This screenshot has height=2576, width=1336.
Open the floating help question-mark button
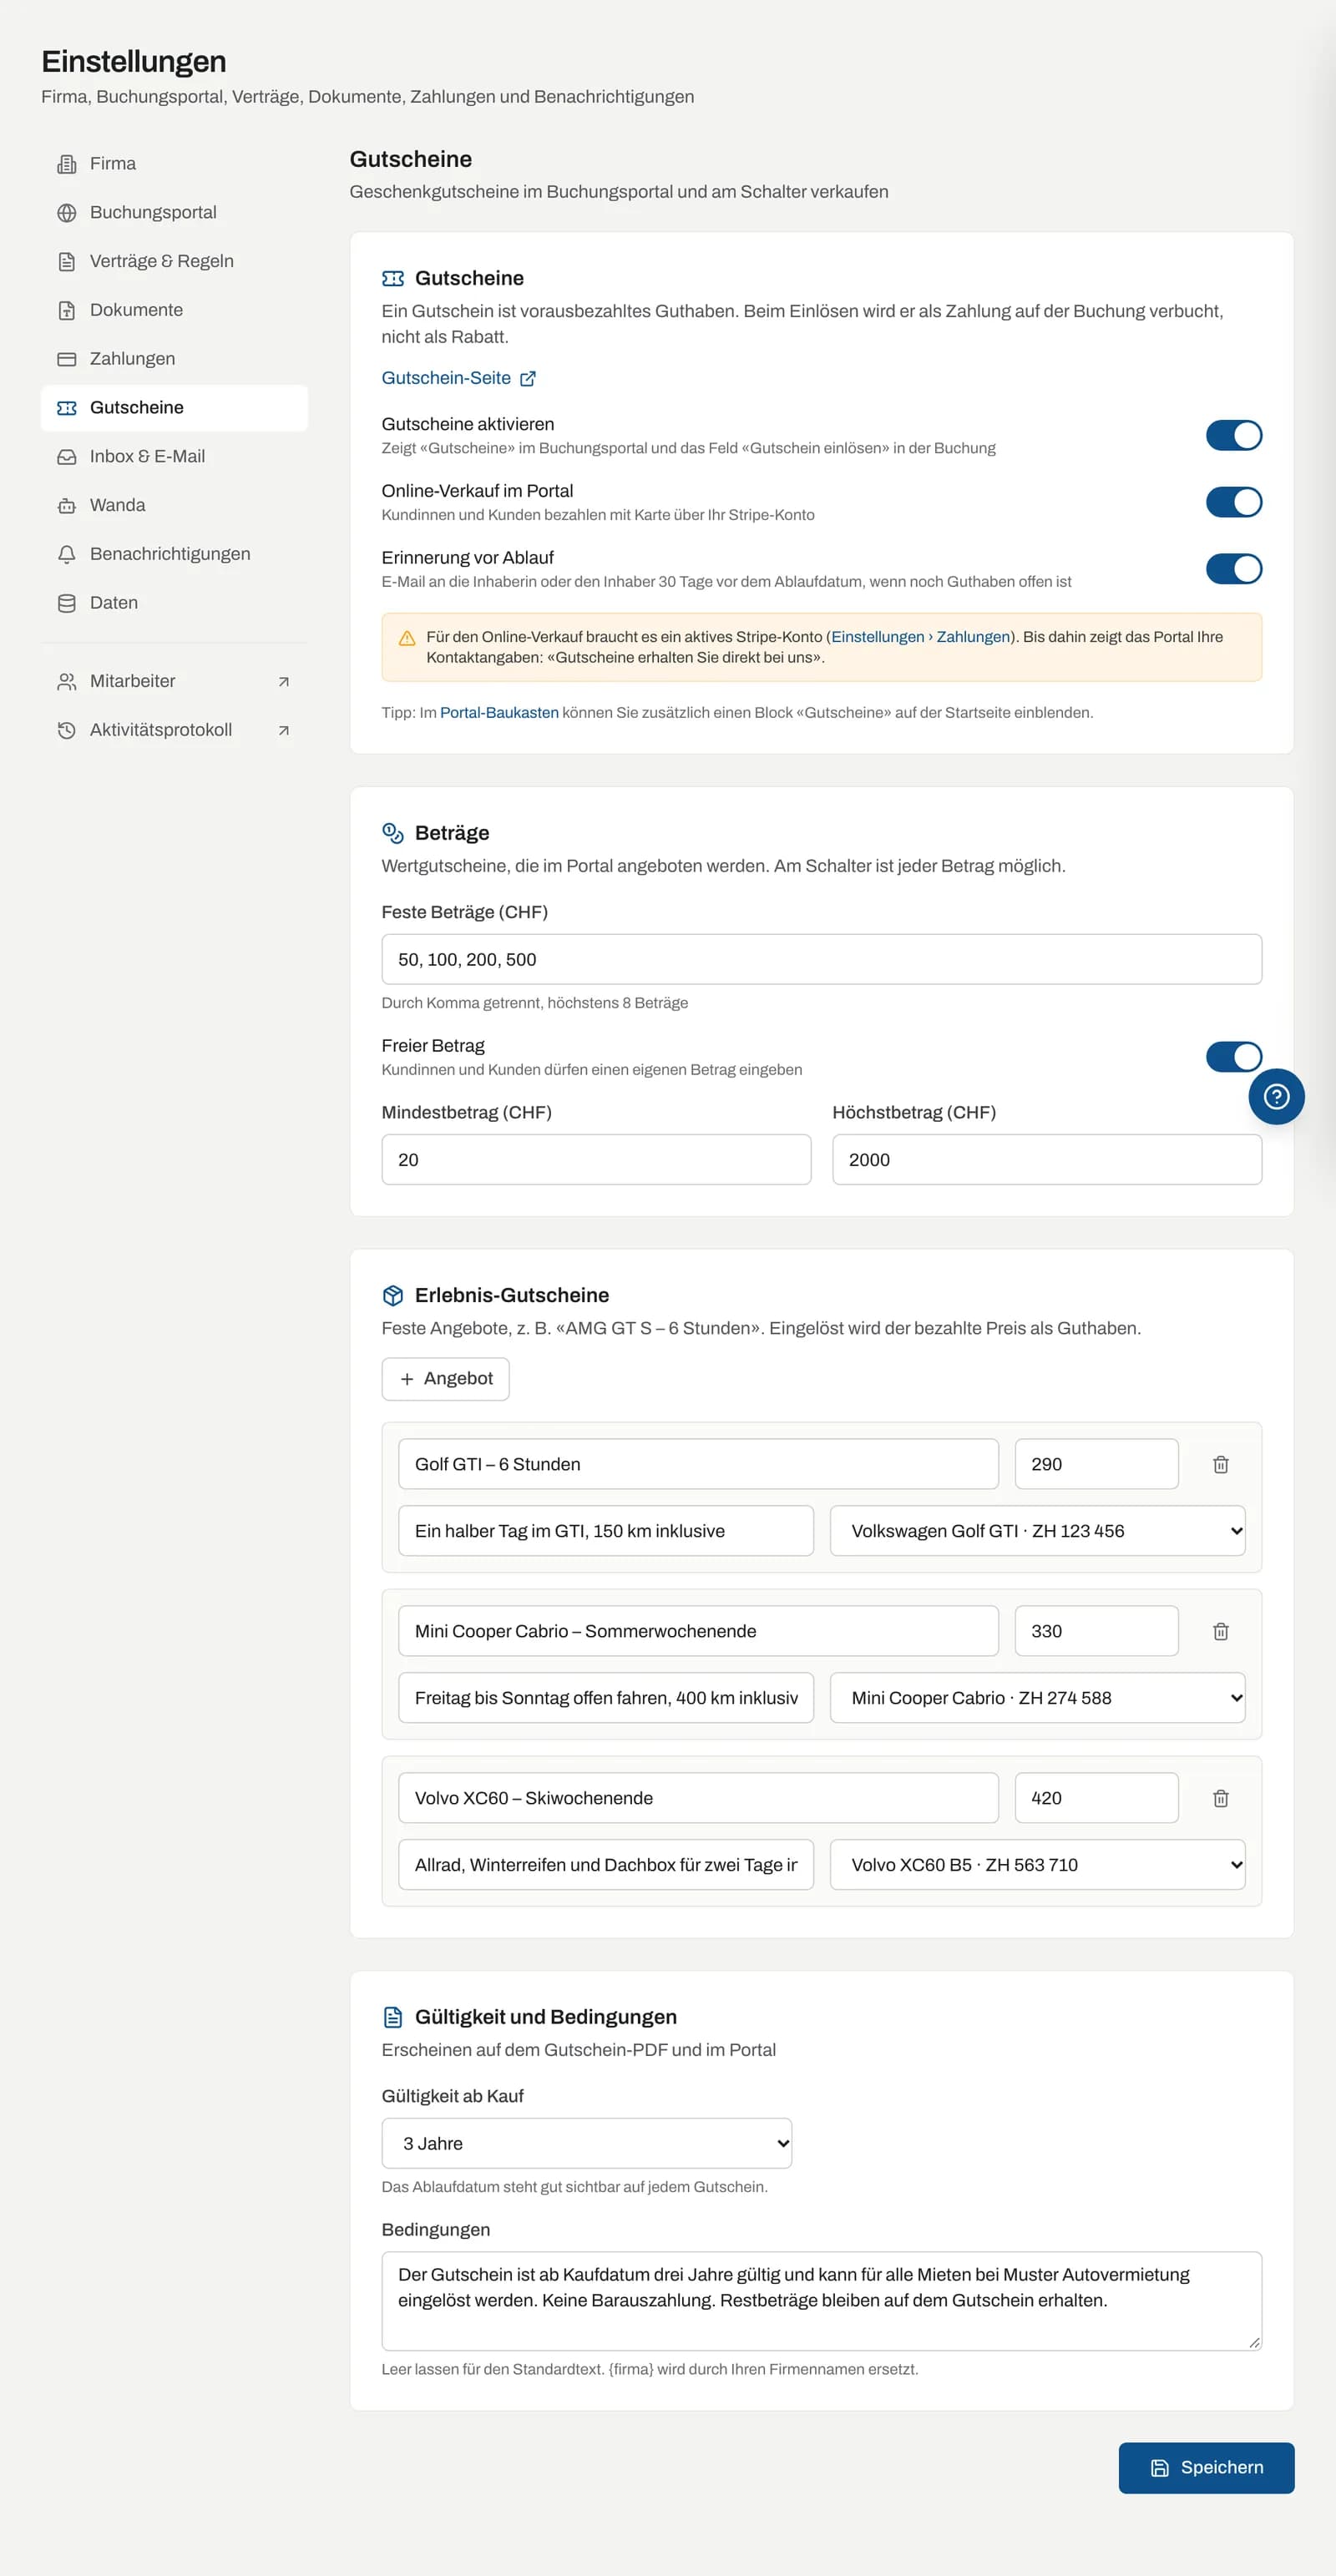tap(1276, 1097)
